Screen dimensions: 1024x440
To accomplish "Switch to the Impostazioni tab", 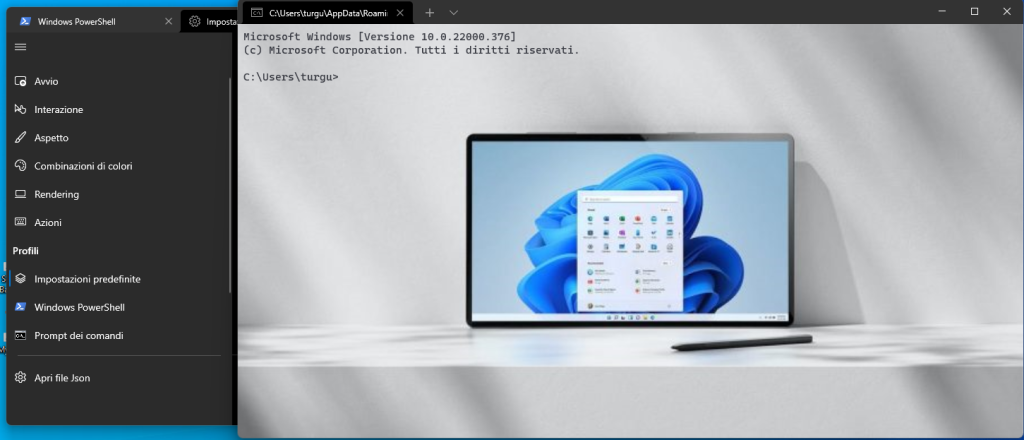I will click(214, 21).
